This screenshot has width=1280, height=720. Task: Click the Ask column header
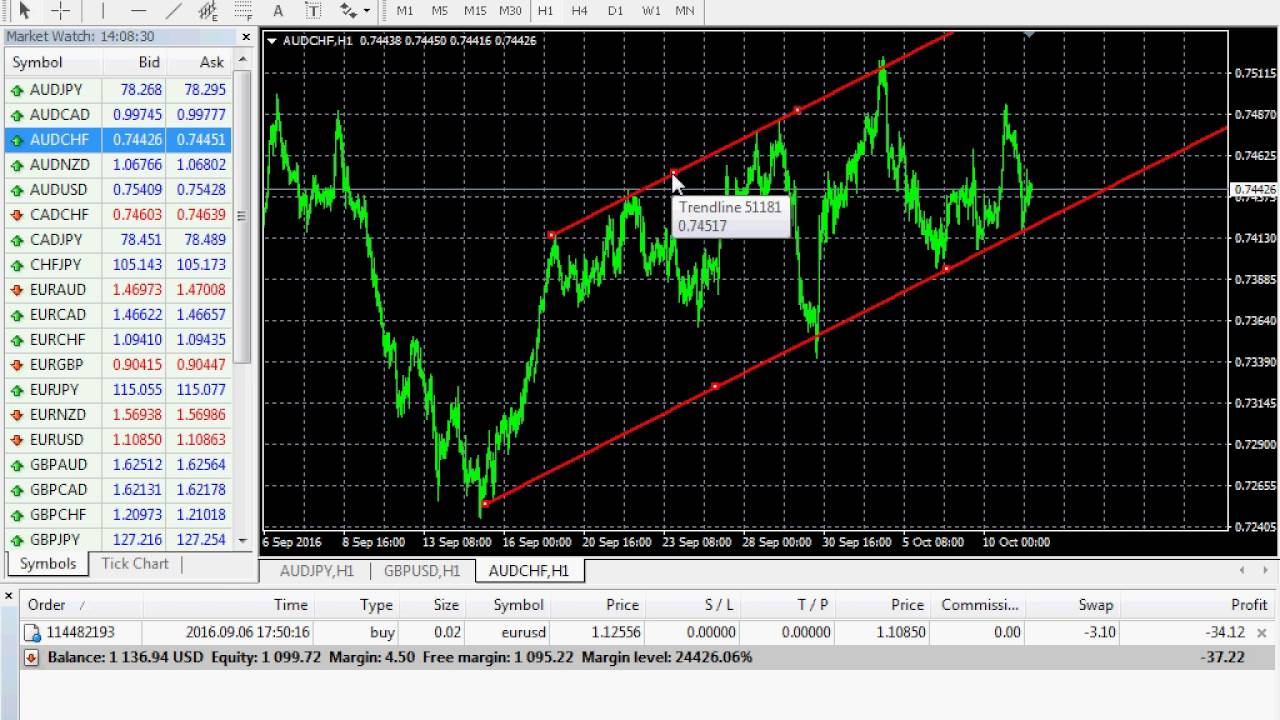pos(199,62)
